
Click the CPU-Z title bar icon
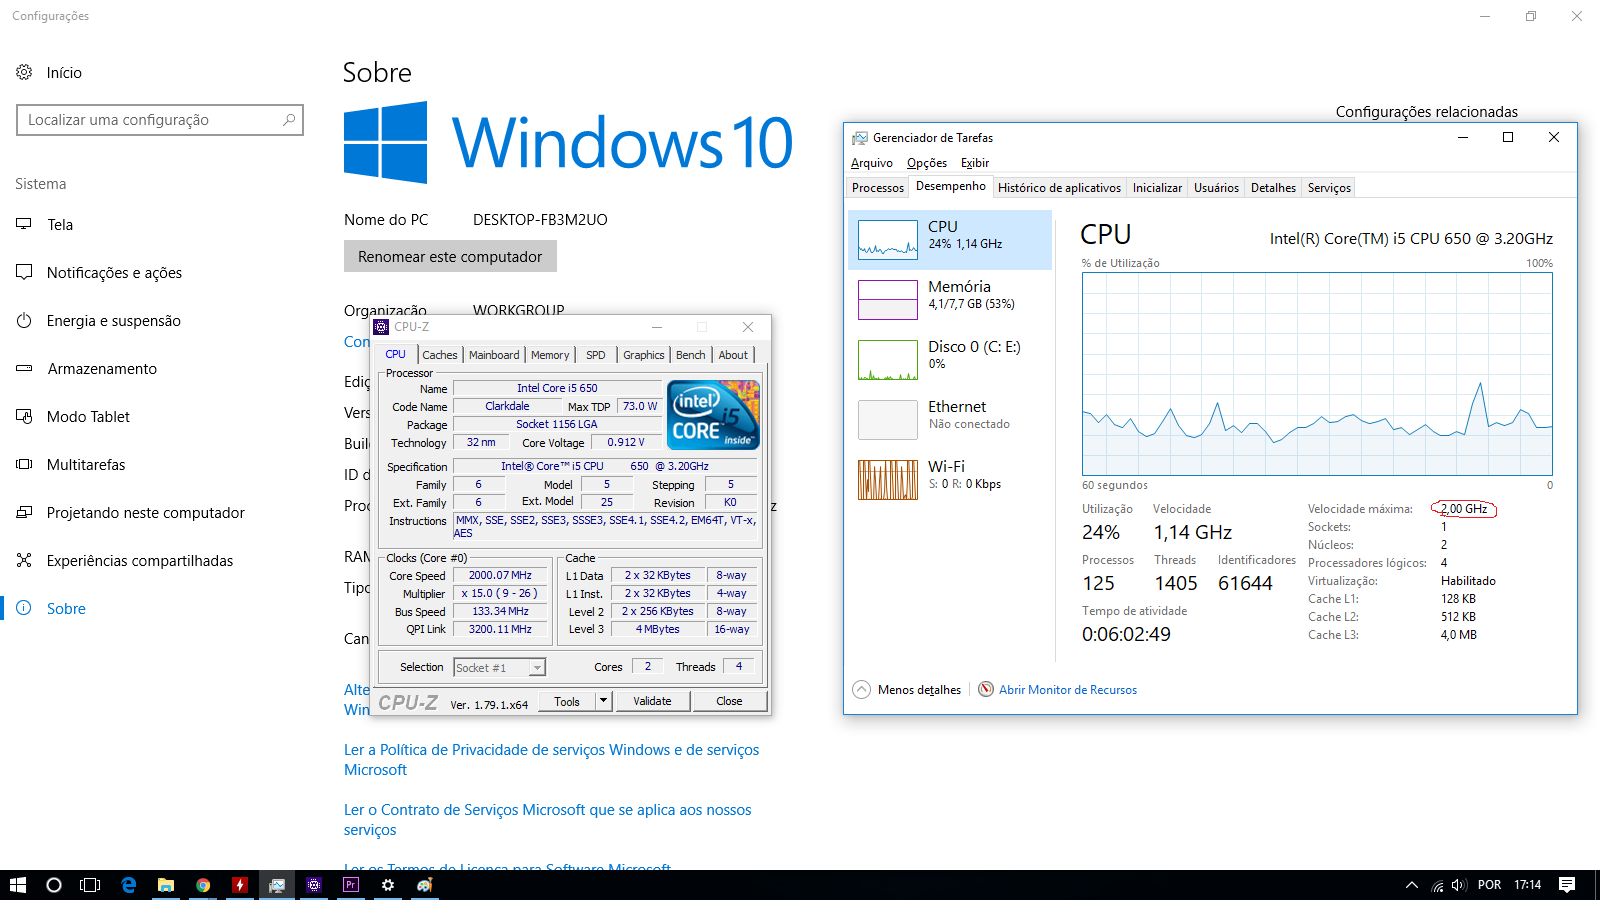381,327
